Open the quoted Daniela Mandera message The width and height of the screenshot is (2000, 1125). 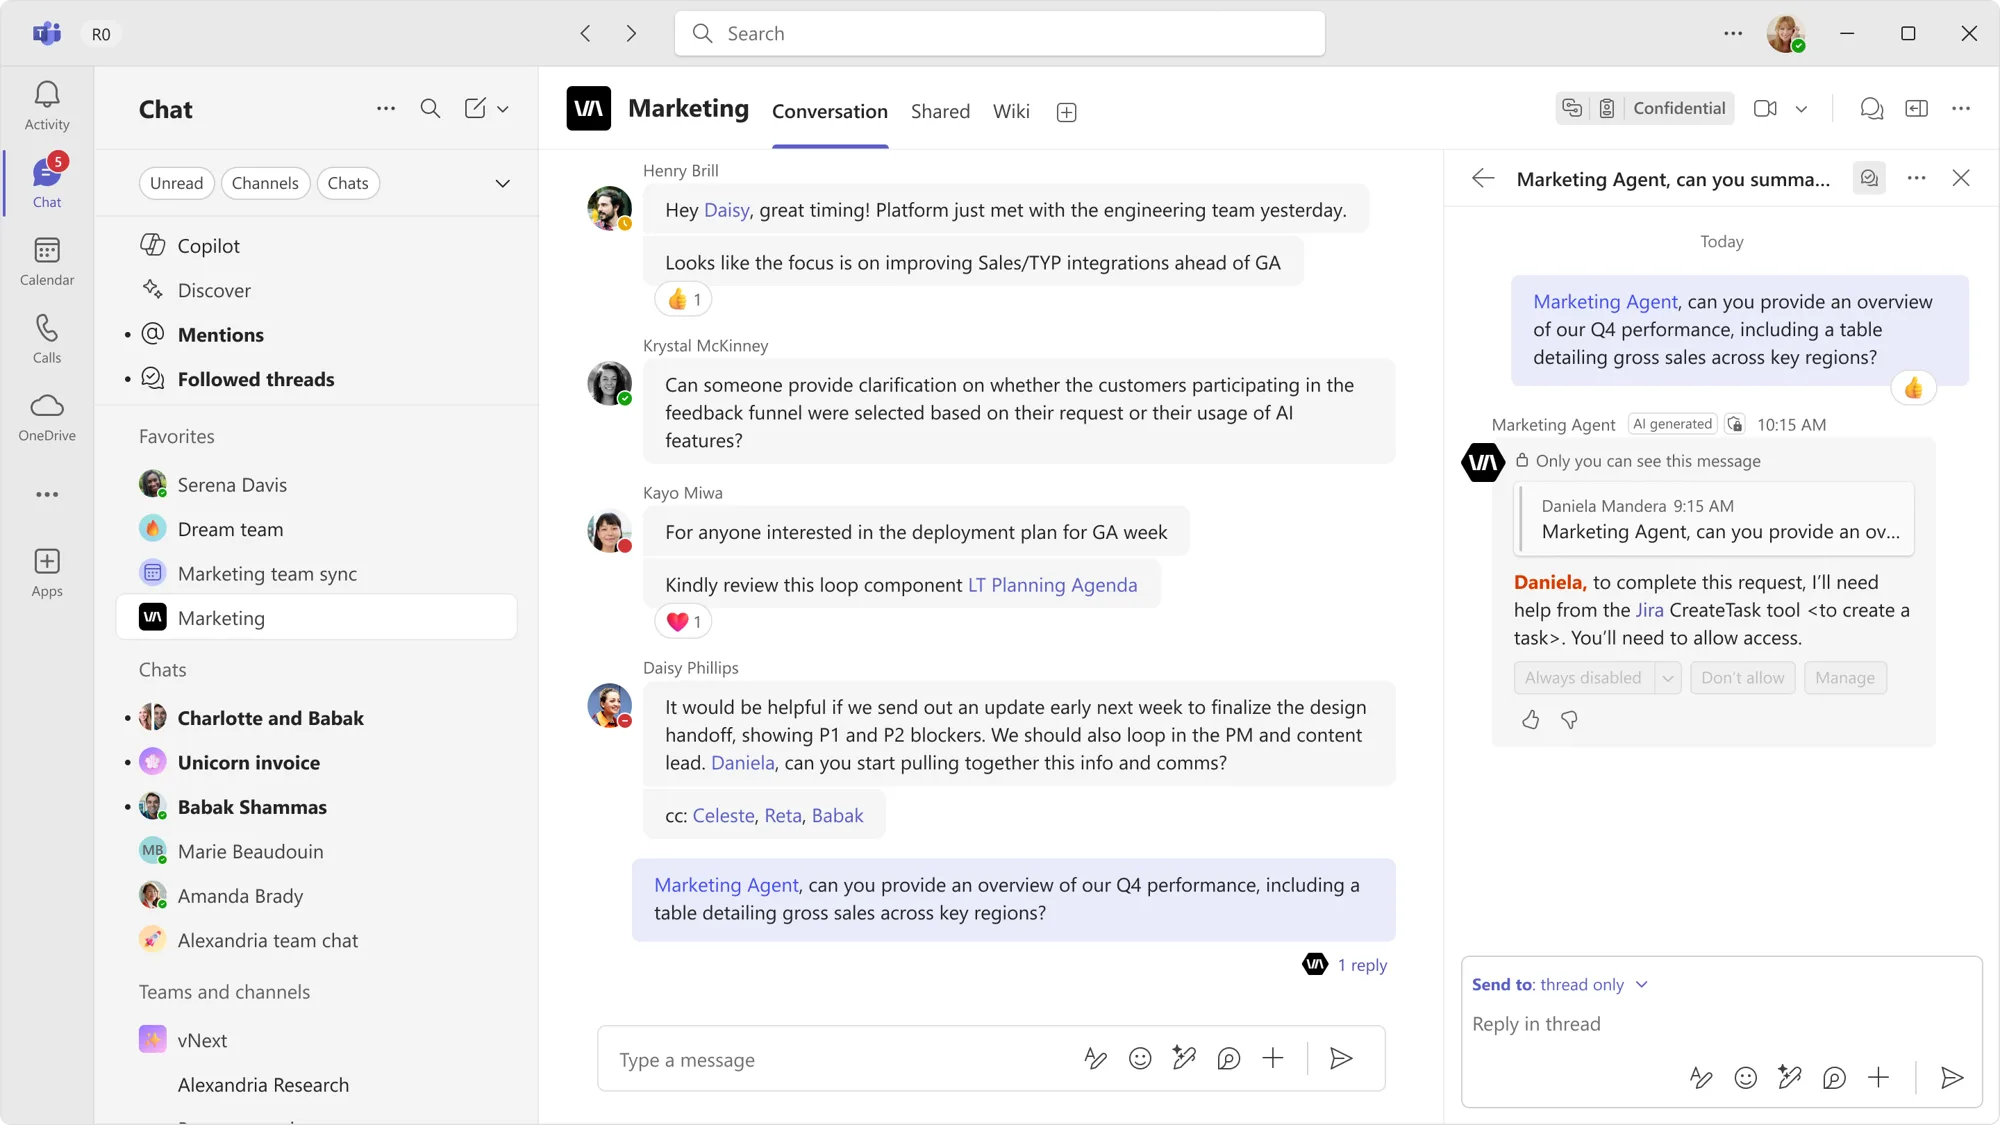1714,519
